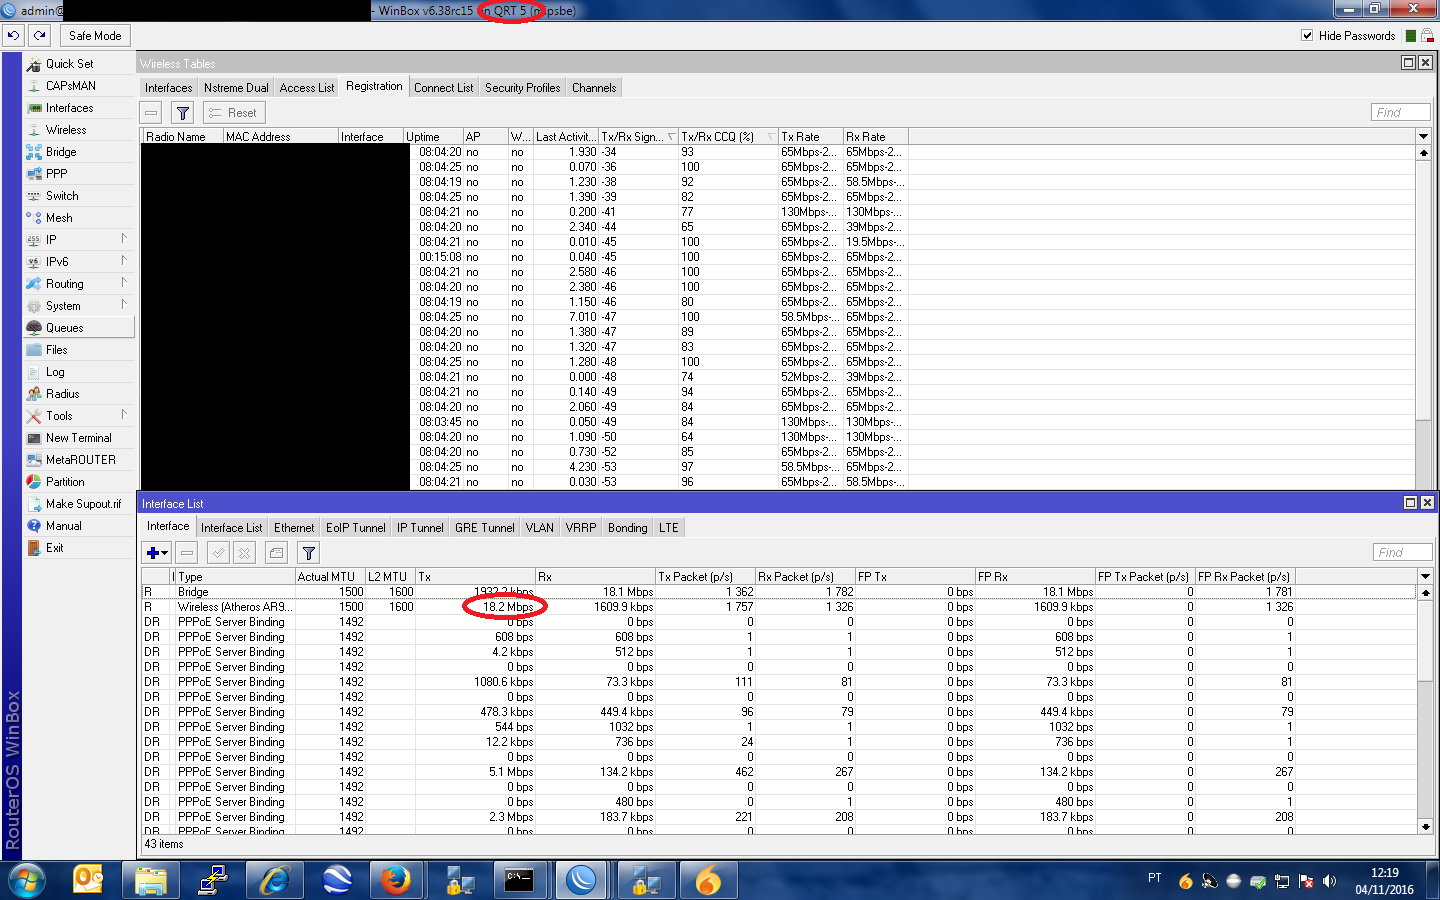The image size is (1440, 900).
Task: Click the orange flame taskbar icon
Action: point(708,880)
